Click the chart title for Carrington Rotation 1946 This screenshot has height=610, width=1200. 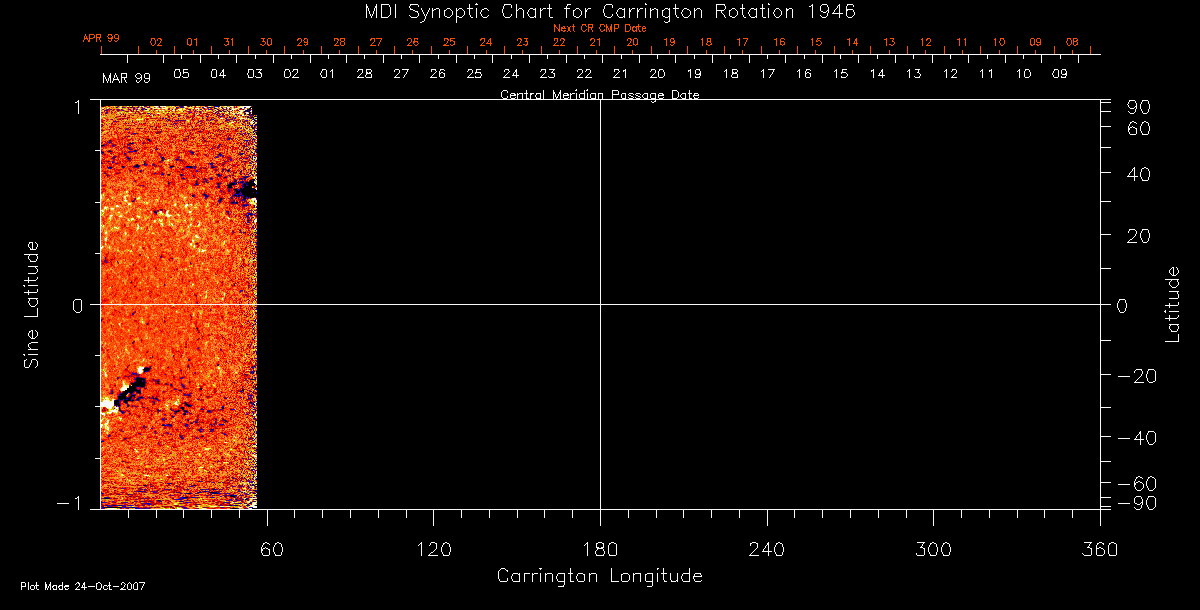(599, 11)
